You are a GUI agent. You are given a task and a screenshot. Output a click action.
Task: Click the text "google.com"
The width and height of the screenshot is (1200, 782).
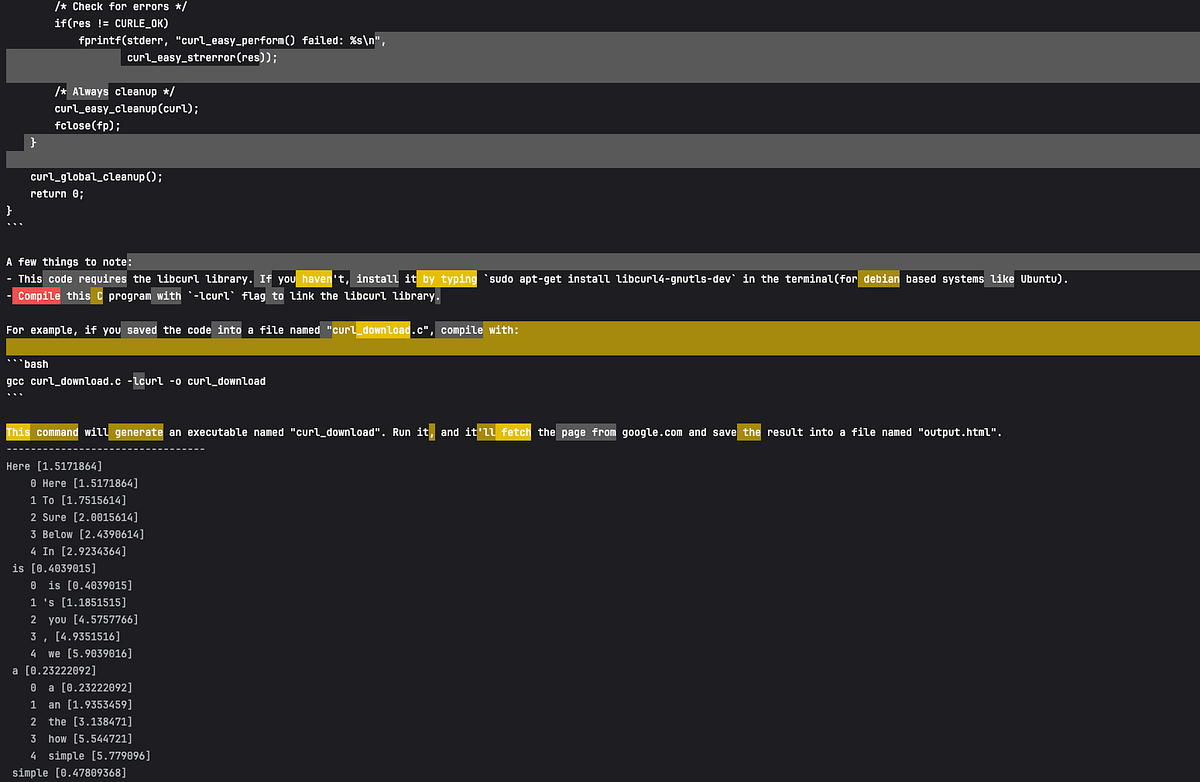pyautogui.click(x=652, y=432)
